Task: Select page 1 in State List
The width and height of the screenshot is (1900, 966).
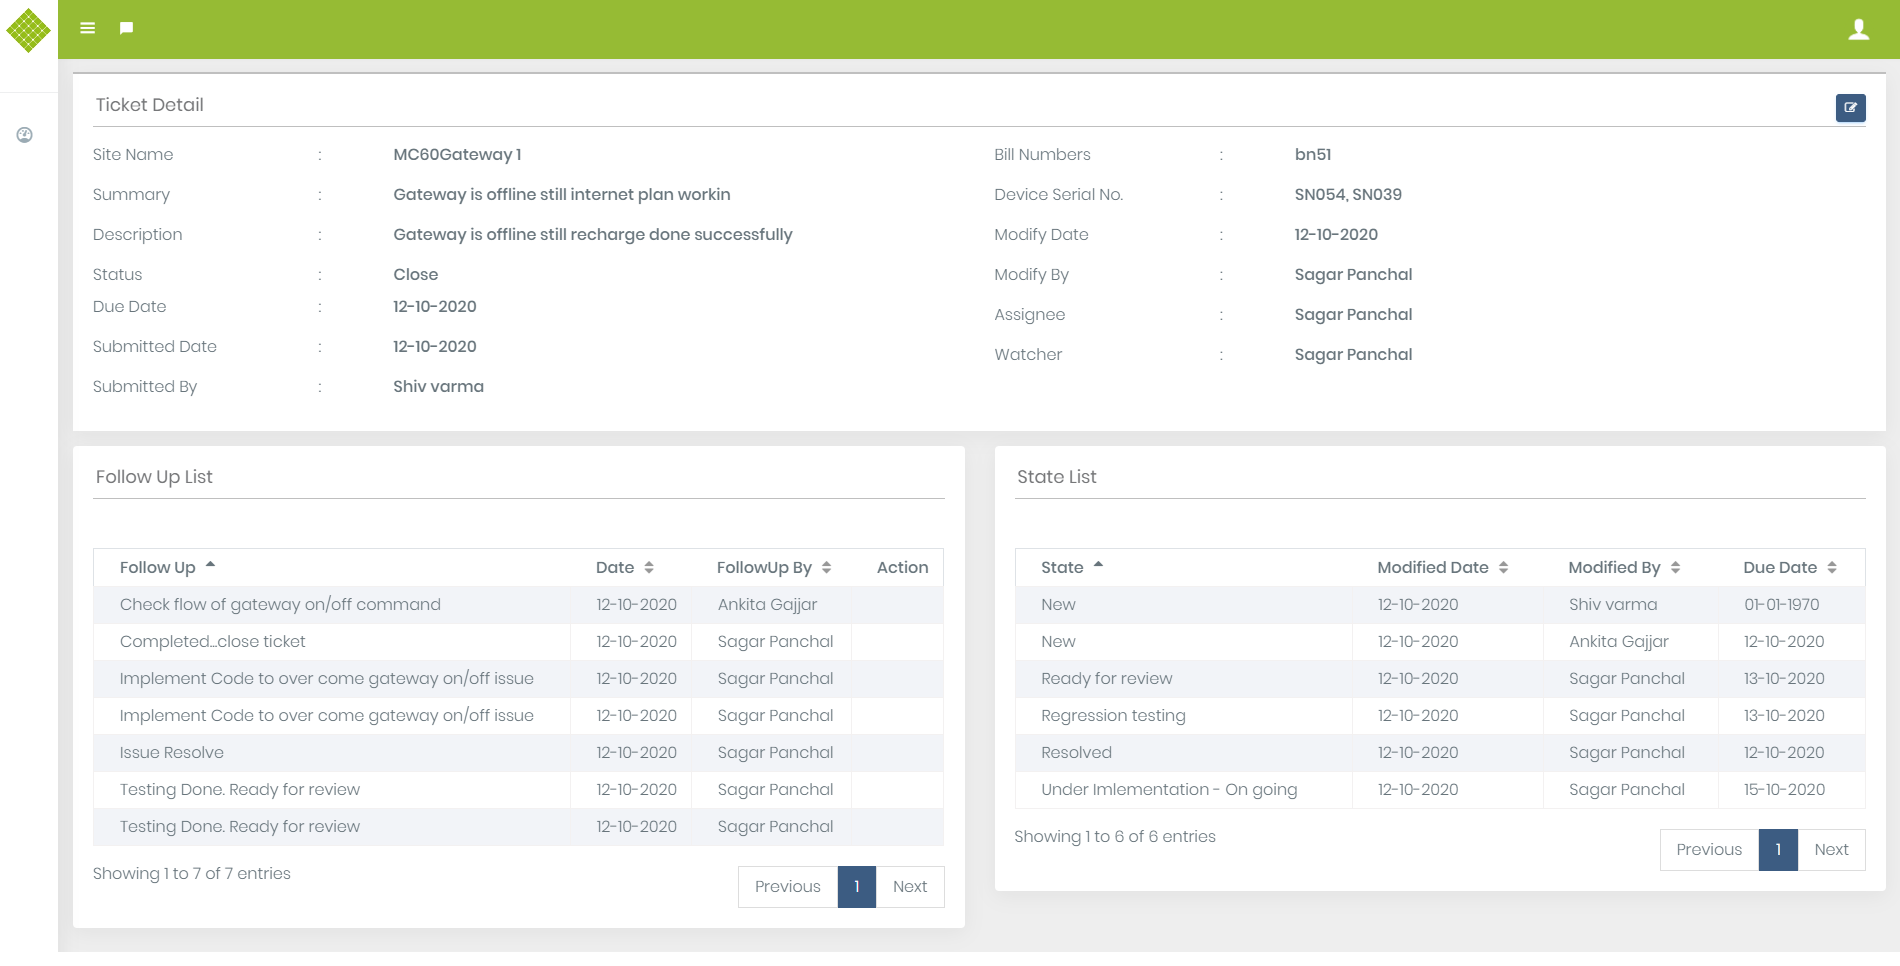Action: [1778, 850]
